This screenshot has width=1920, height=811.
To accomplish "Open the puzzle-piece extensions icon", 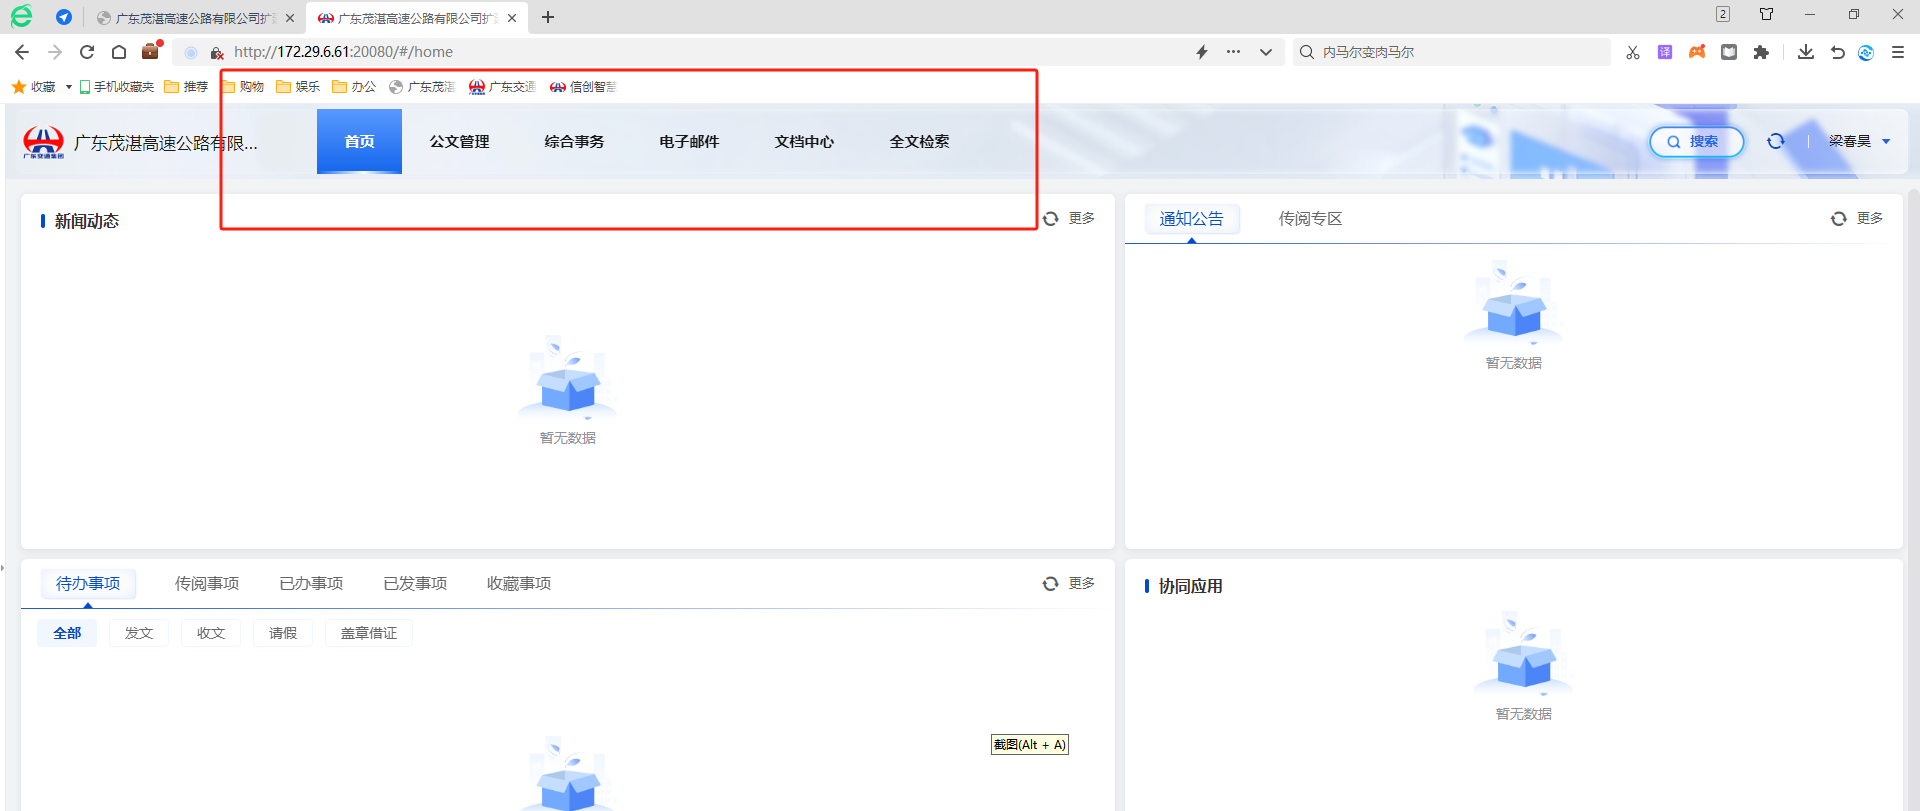I will (x=1761, y=52).
